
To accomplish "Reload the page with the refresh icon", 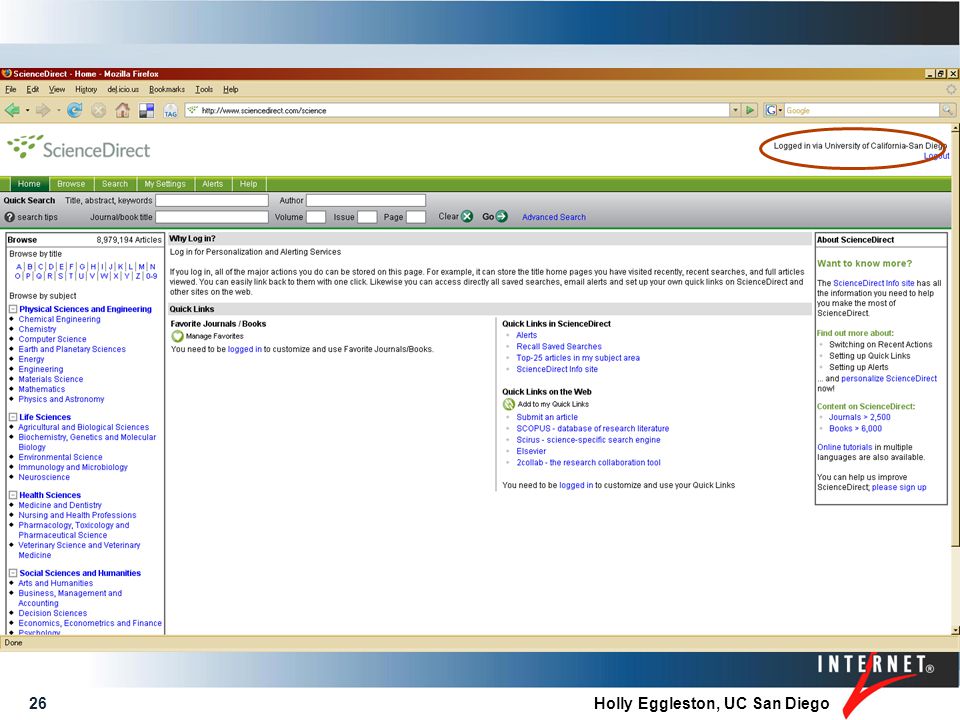I will click(x=74, y=111).
